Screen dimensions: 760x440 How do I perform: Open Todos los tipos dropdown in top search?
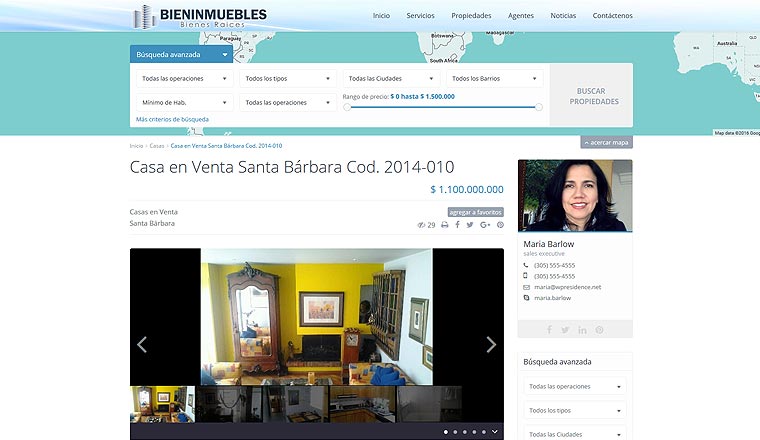tap(288, 79)
